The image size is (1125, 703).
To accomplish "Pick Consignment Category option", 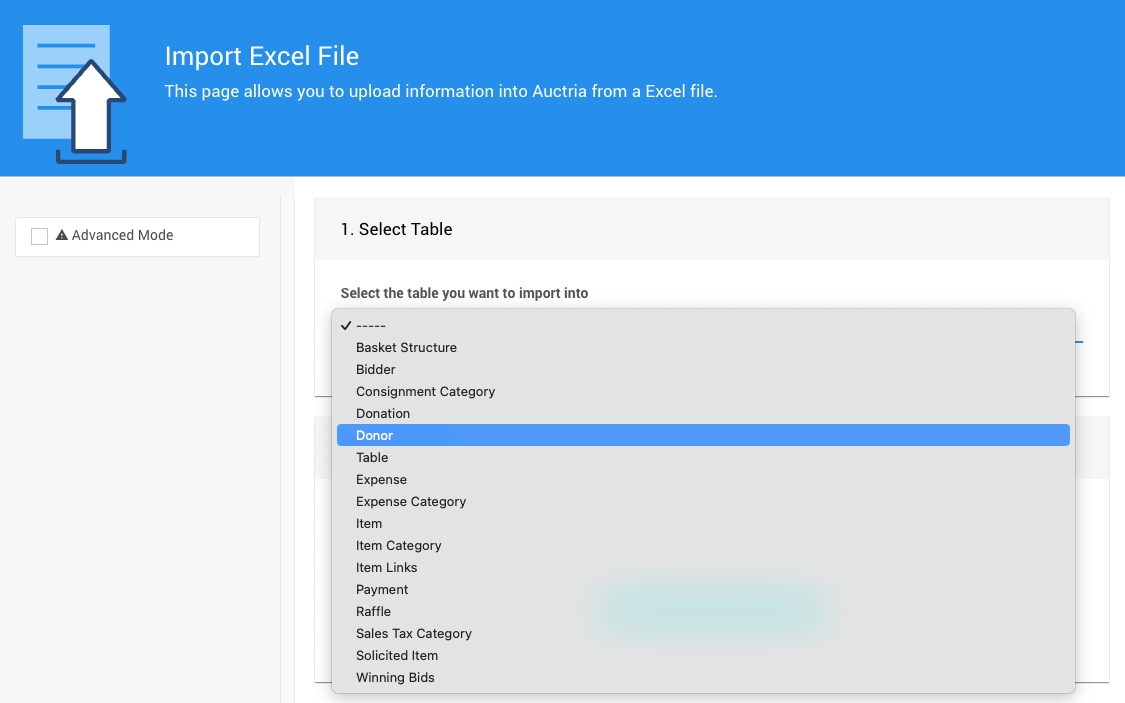I will point(425,391).
